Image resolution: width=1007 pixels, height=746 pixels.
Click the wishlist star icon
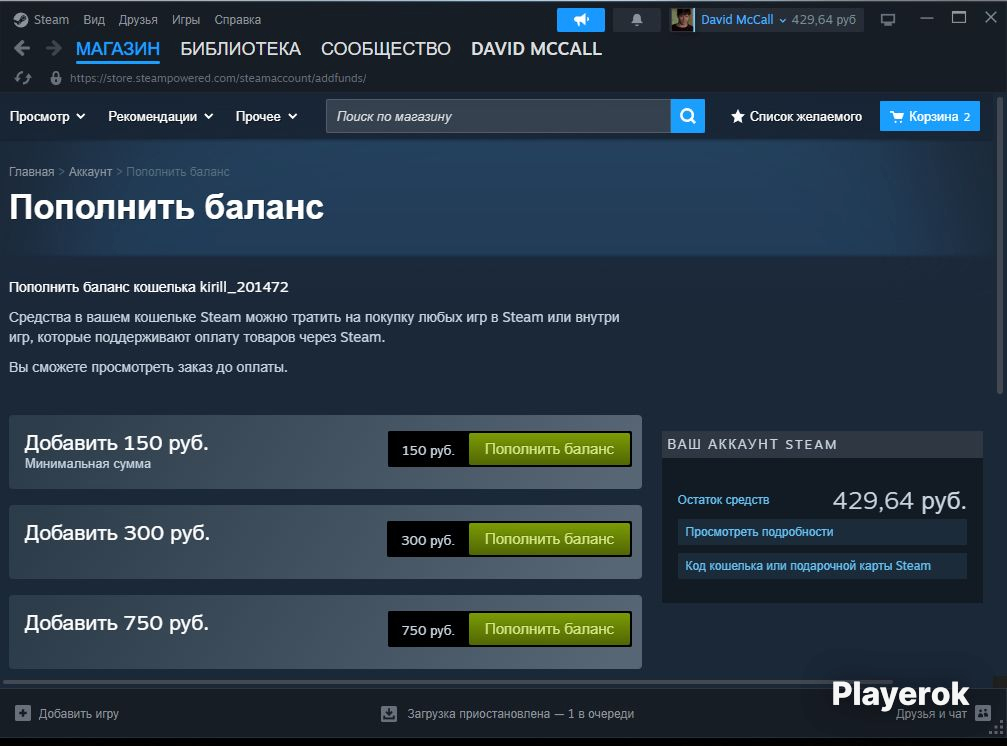(737, 116)
